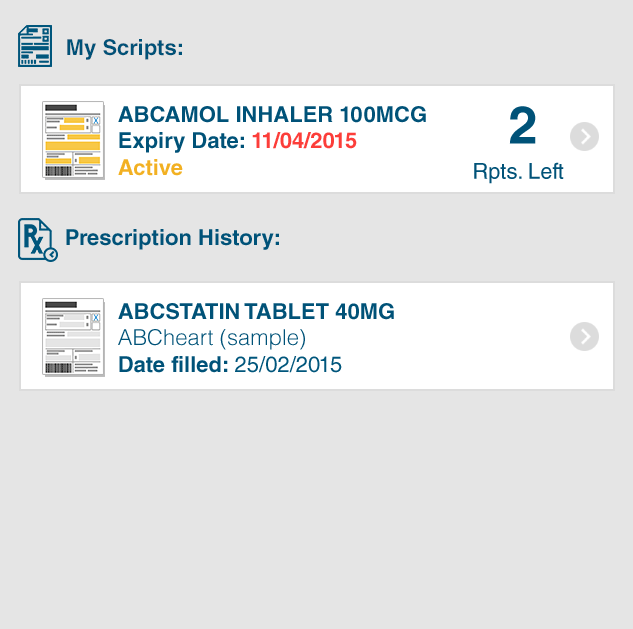The height and width of the screenshot is (629, 633).
Task: Click the Rpts. Left label
Action: (x=518, y=172)
